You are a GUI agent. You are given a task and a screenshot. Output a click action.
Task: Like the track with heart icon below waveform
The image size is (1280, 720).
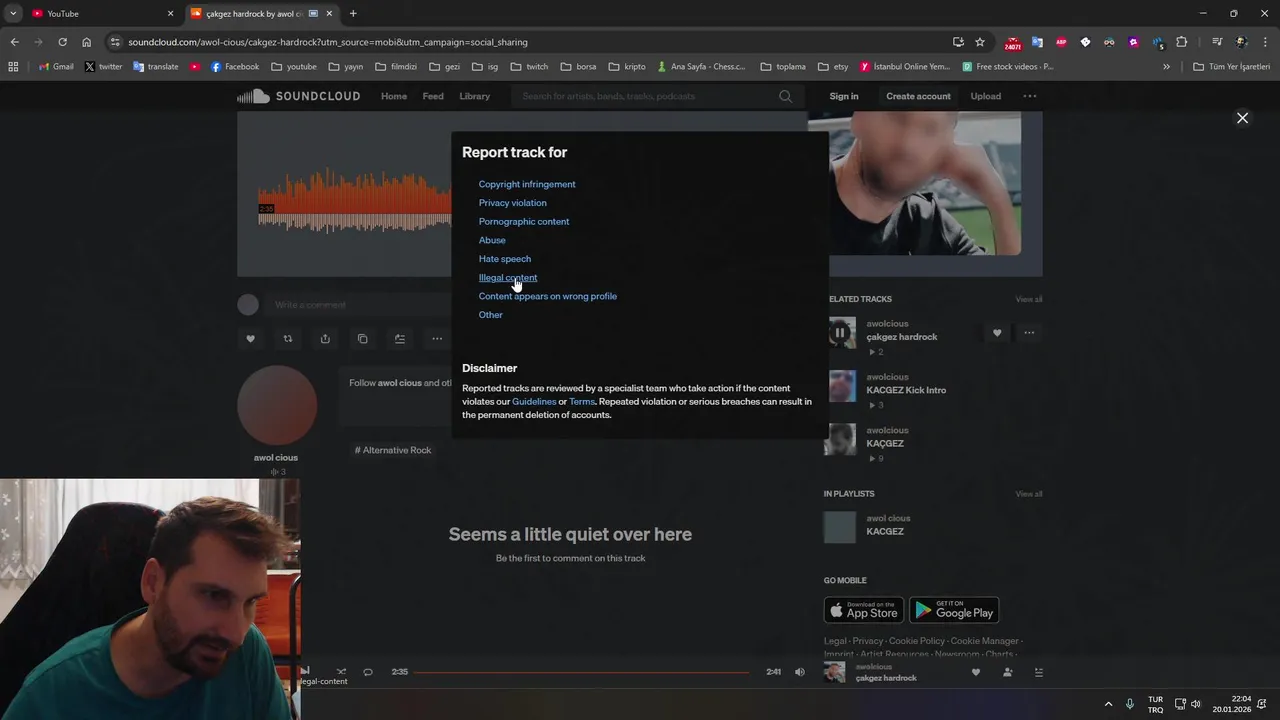coord(250,339)
